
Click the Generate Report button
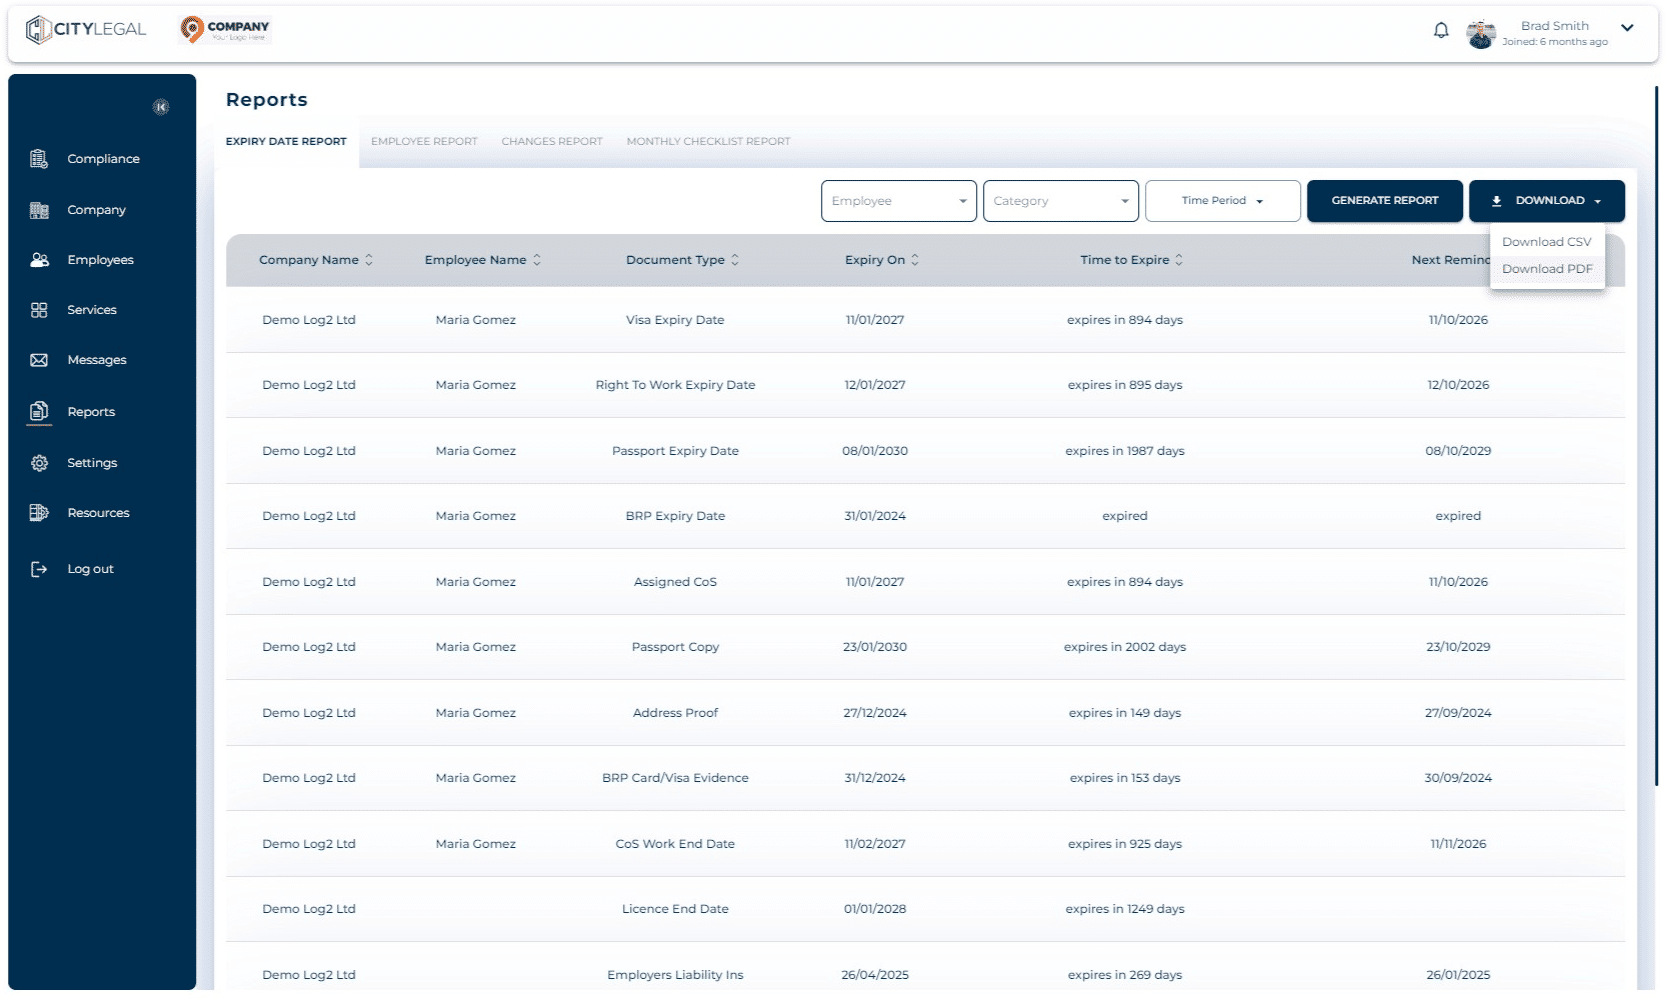[x=1385, y=201]
